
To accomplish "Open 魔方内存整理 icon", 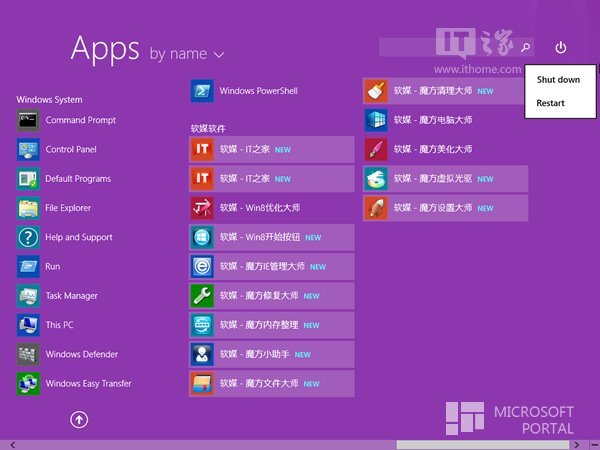I will (x=202, y=325).
